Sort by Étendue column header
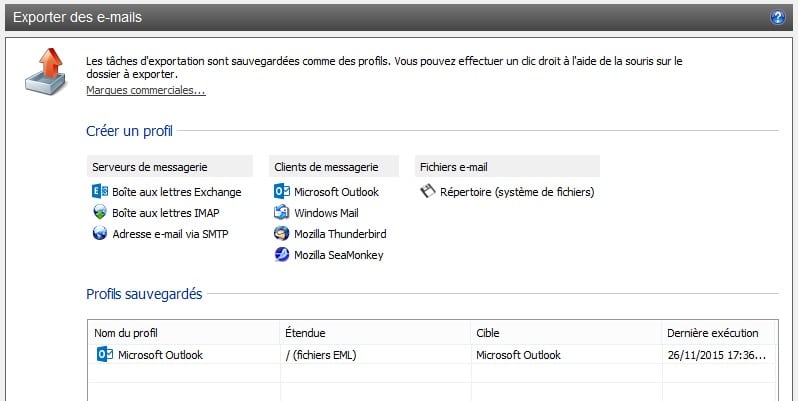Screen dimensions: 798x401 [306, 332]
